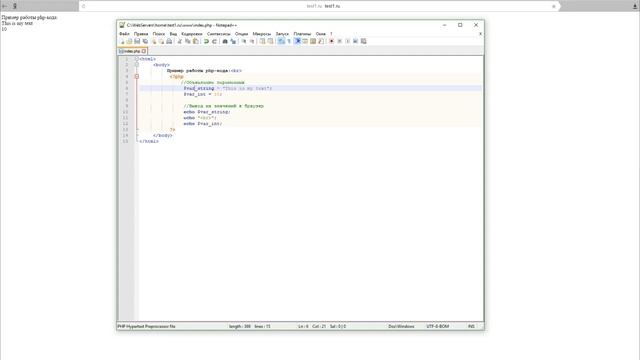Click the Playback macro icon
Image resolution: width=640 pixels, height=360 pixels.
pos(347,41)
